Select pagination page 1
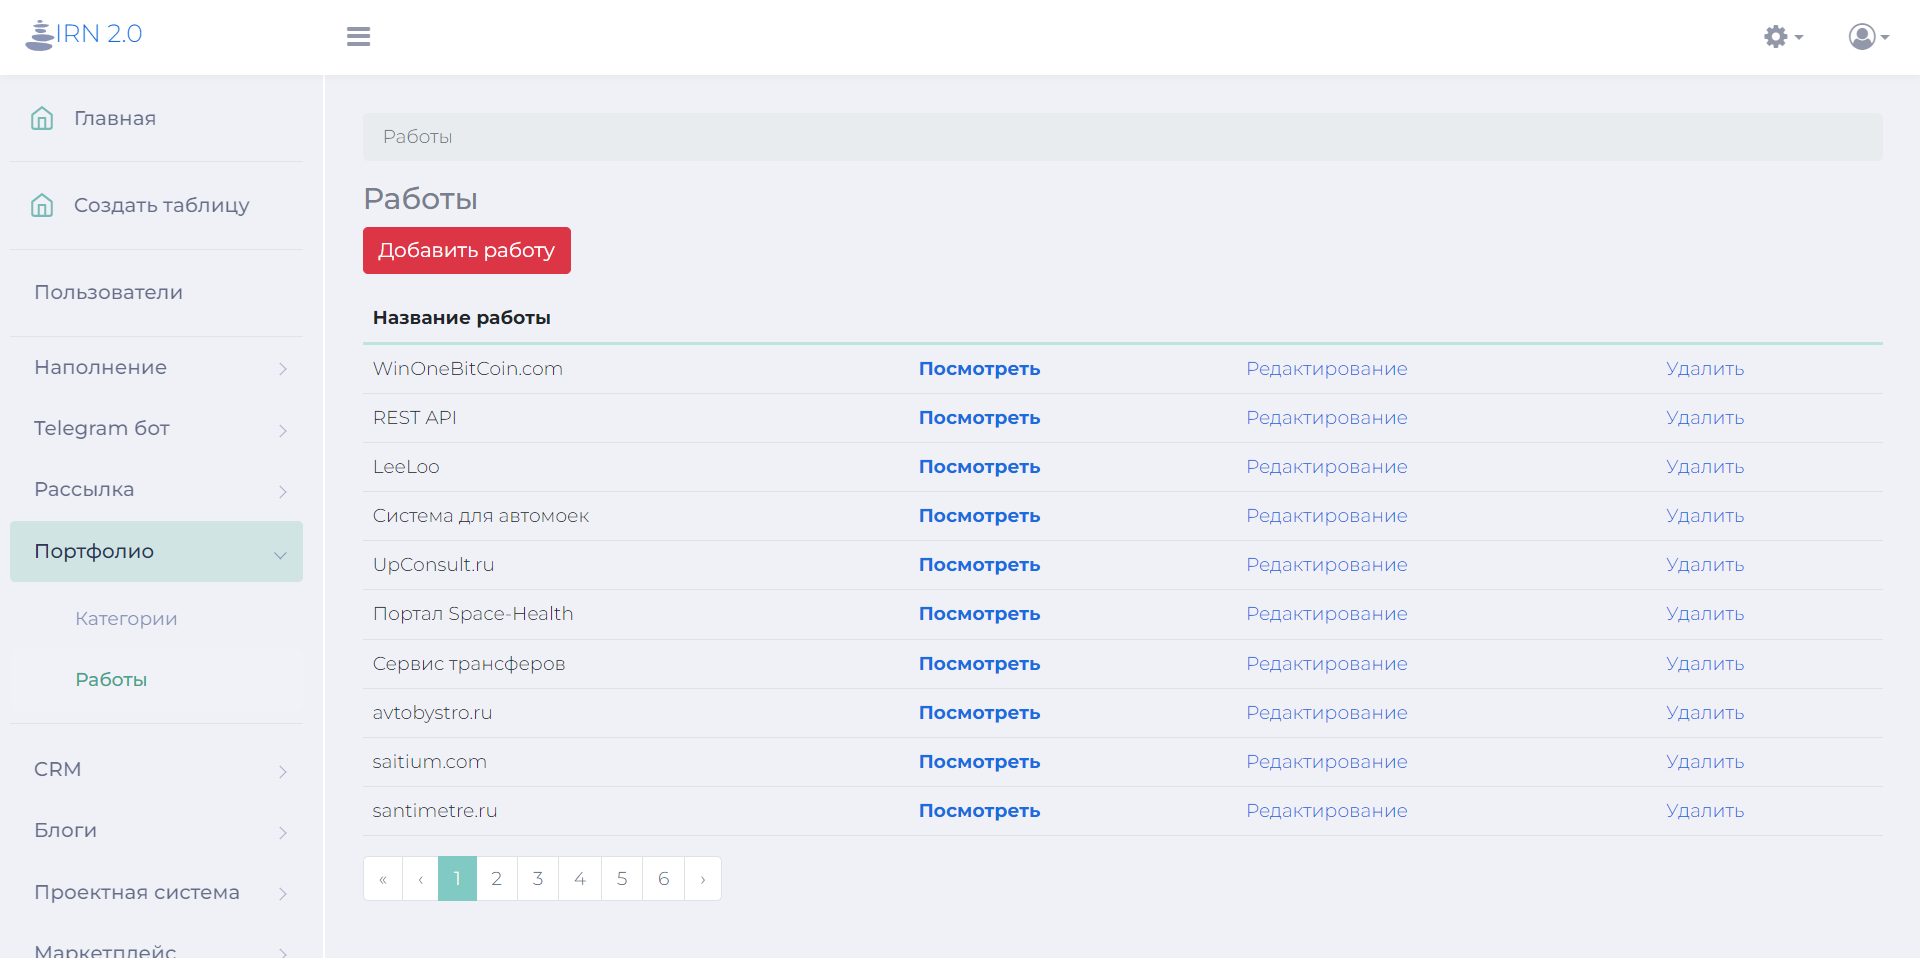Screen dimensions: 1920x958 click(x=457, y=879)
